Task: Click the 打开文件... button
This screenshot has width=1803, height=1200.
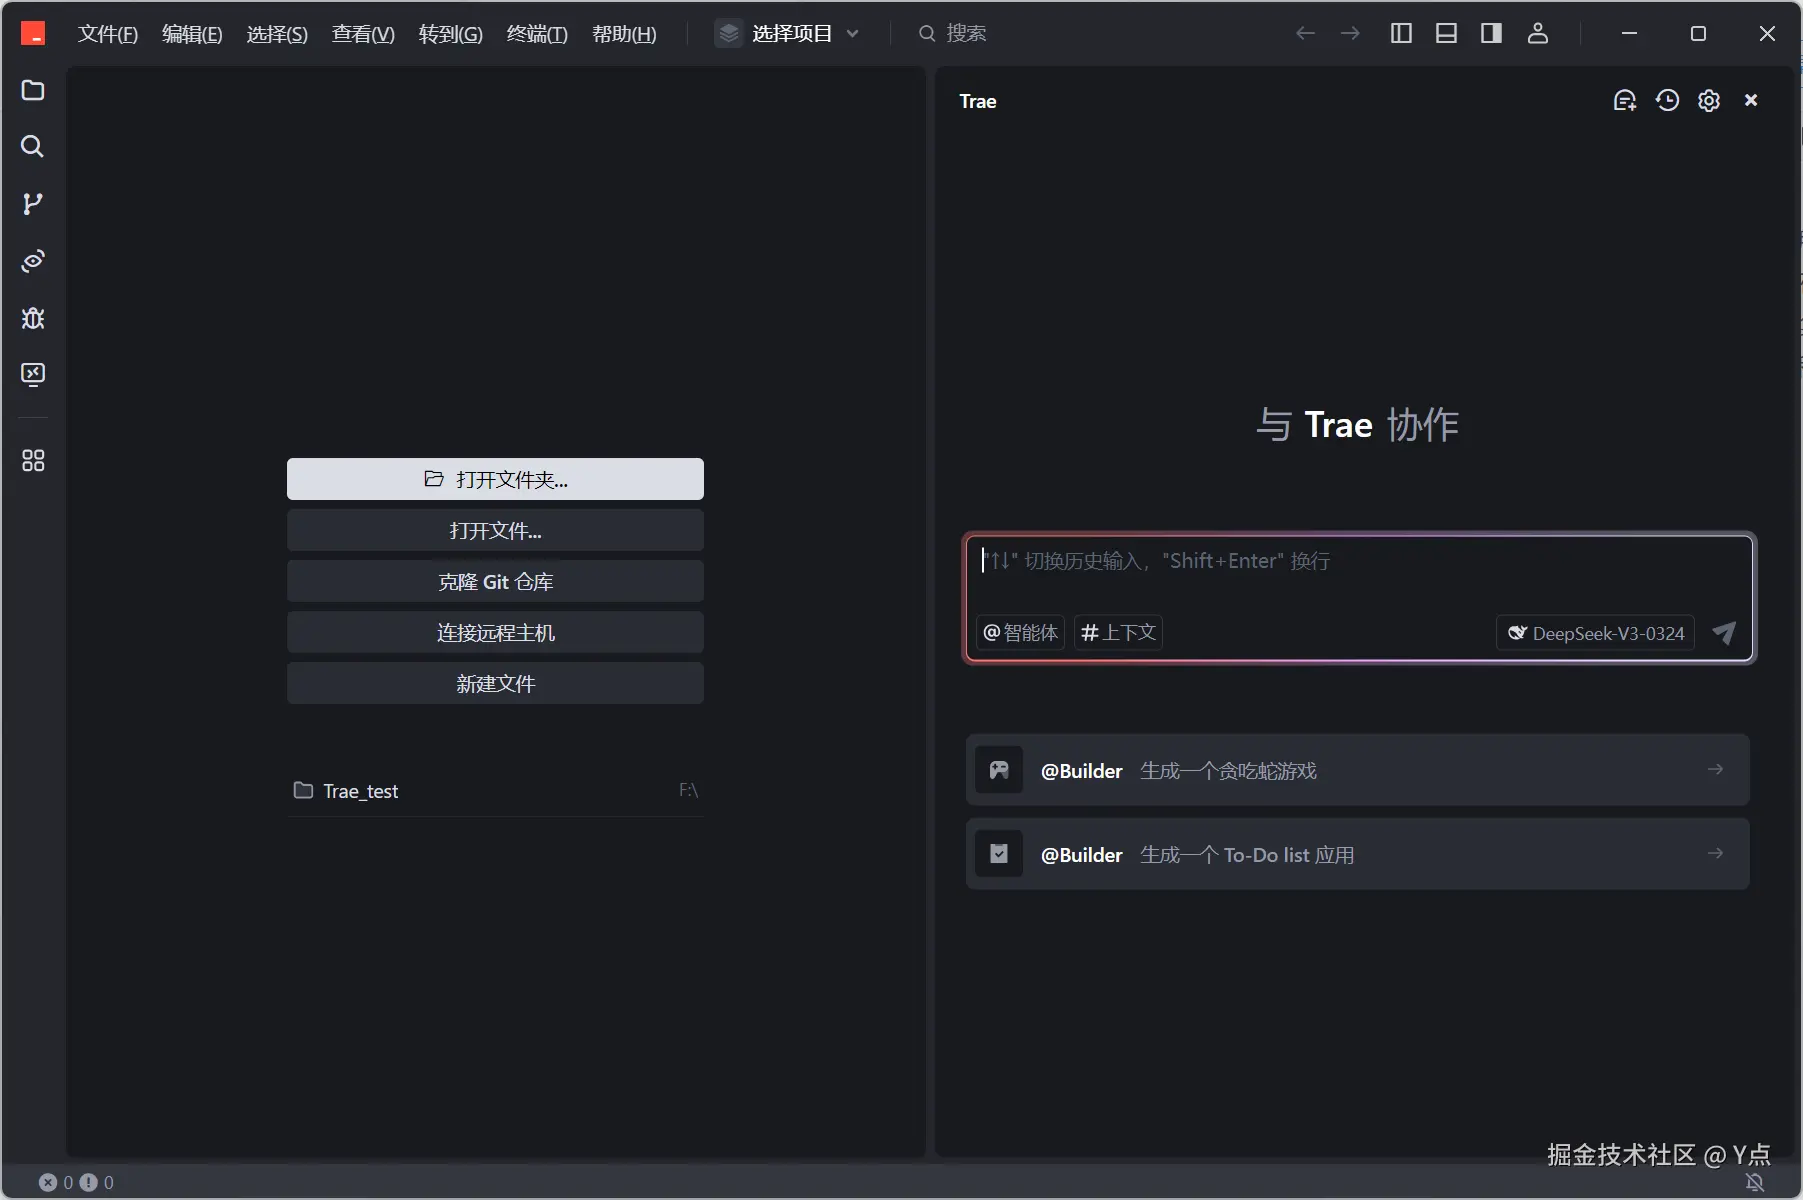Action: (495, 530)
